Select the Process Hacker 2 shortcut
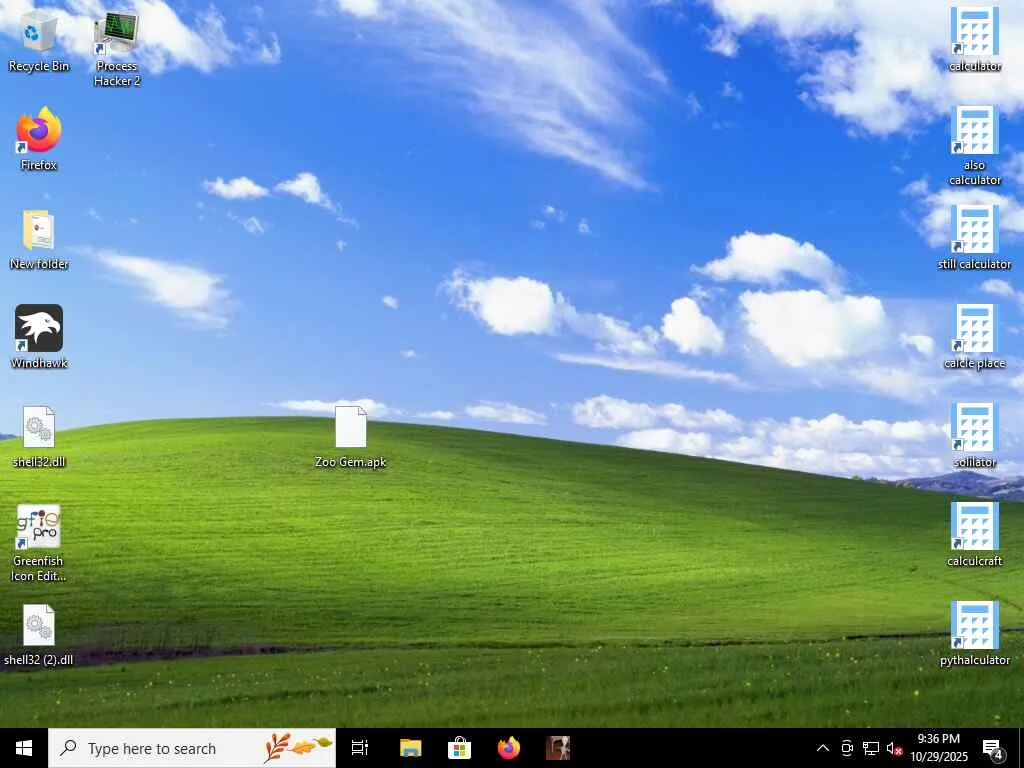 pyautogui.click(x=117, y=49)
